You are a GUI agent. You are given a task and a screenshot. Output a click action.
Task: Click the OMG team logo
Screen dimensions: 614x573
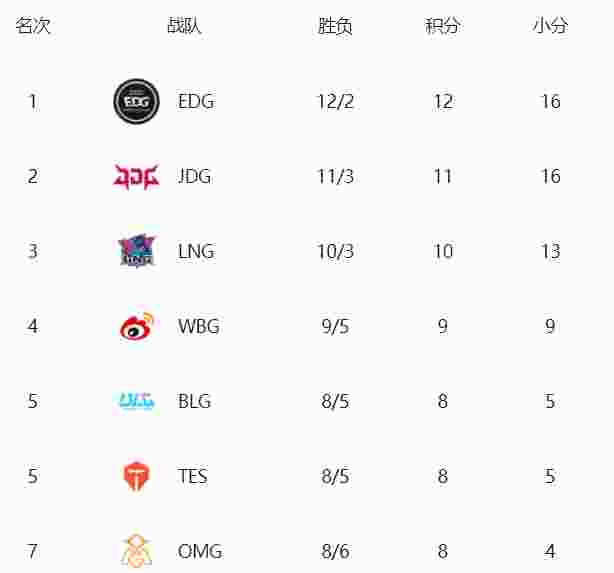pos(136,550)
